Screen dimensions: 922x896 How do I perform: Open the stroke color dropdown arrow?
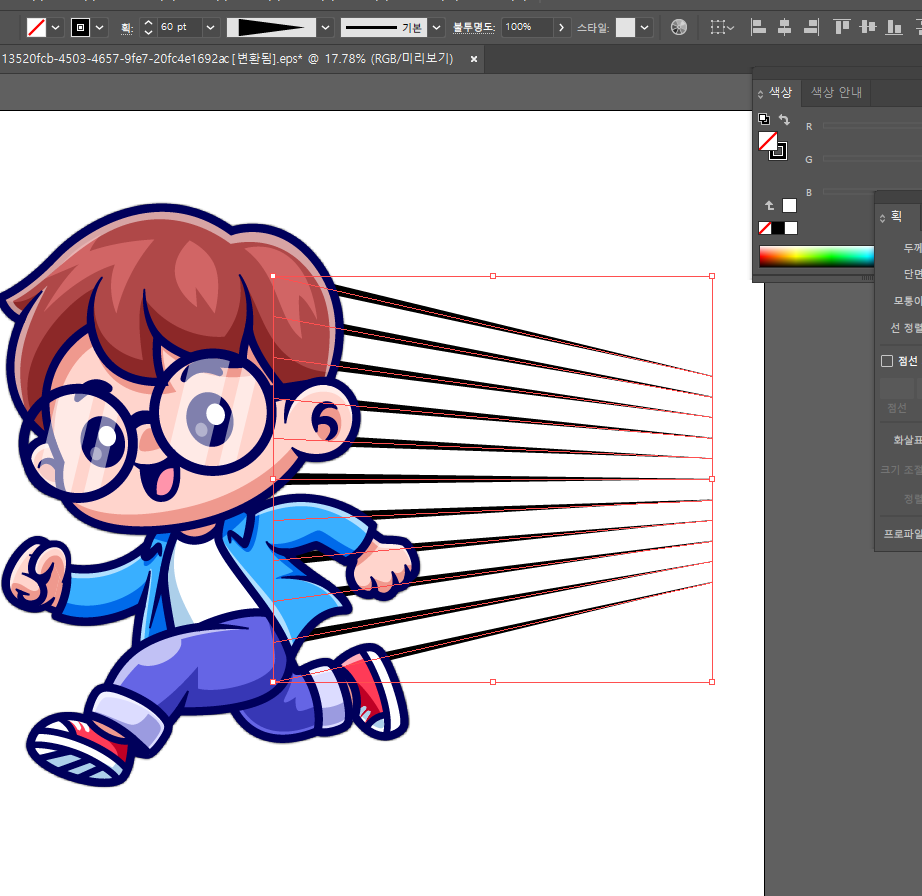click(100, 28)
